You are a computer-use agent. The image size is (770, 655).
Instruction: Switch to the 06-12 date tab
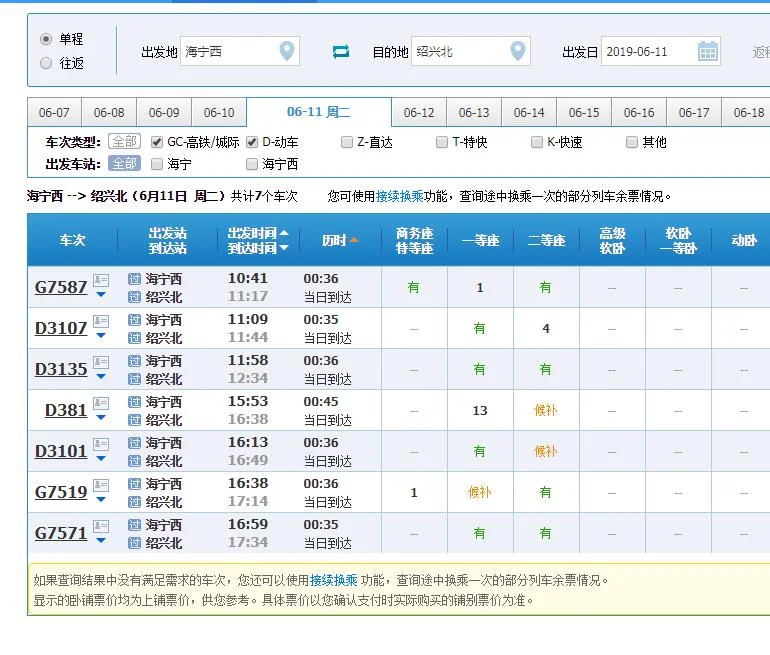pos(419,112)
